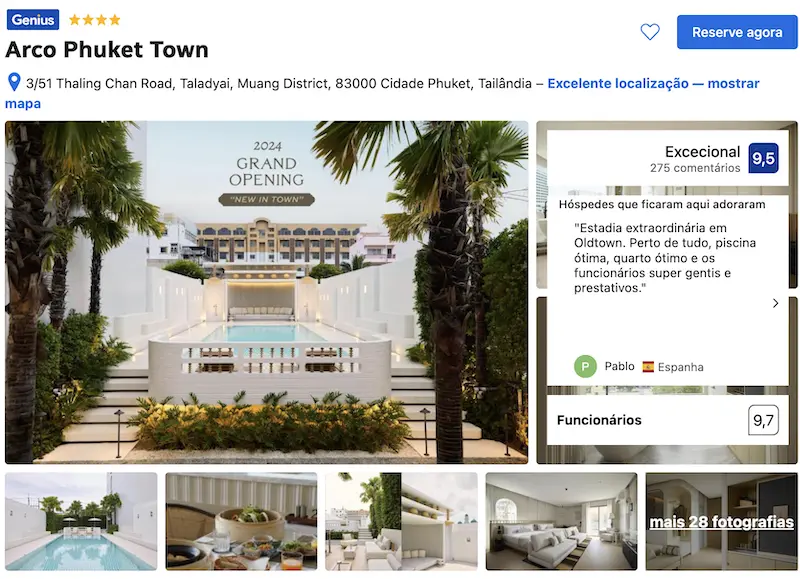800x579 pixels.
Task: Click the four-star rating stars
Action: point(94,20)
